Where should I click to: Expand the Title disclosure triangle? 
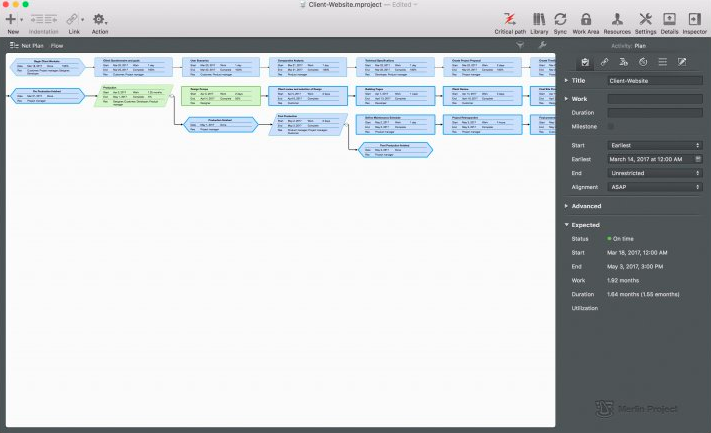click(566, 80)
